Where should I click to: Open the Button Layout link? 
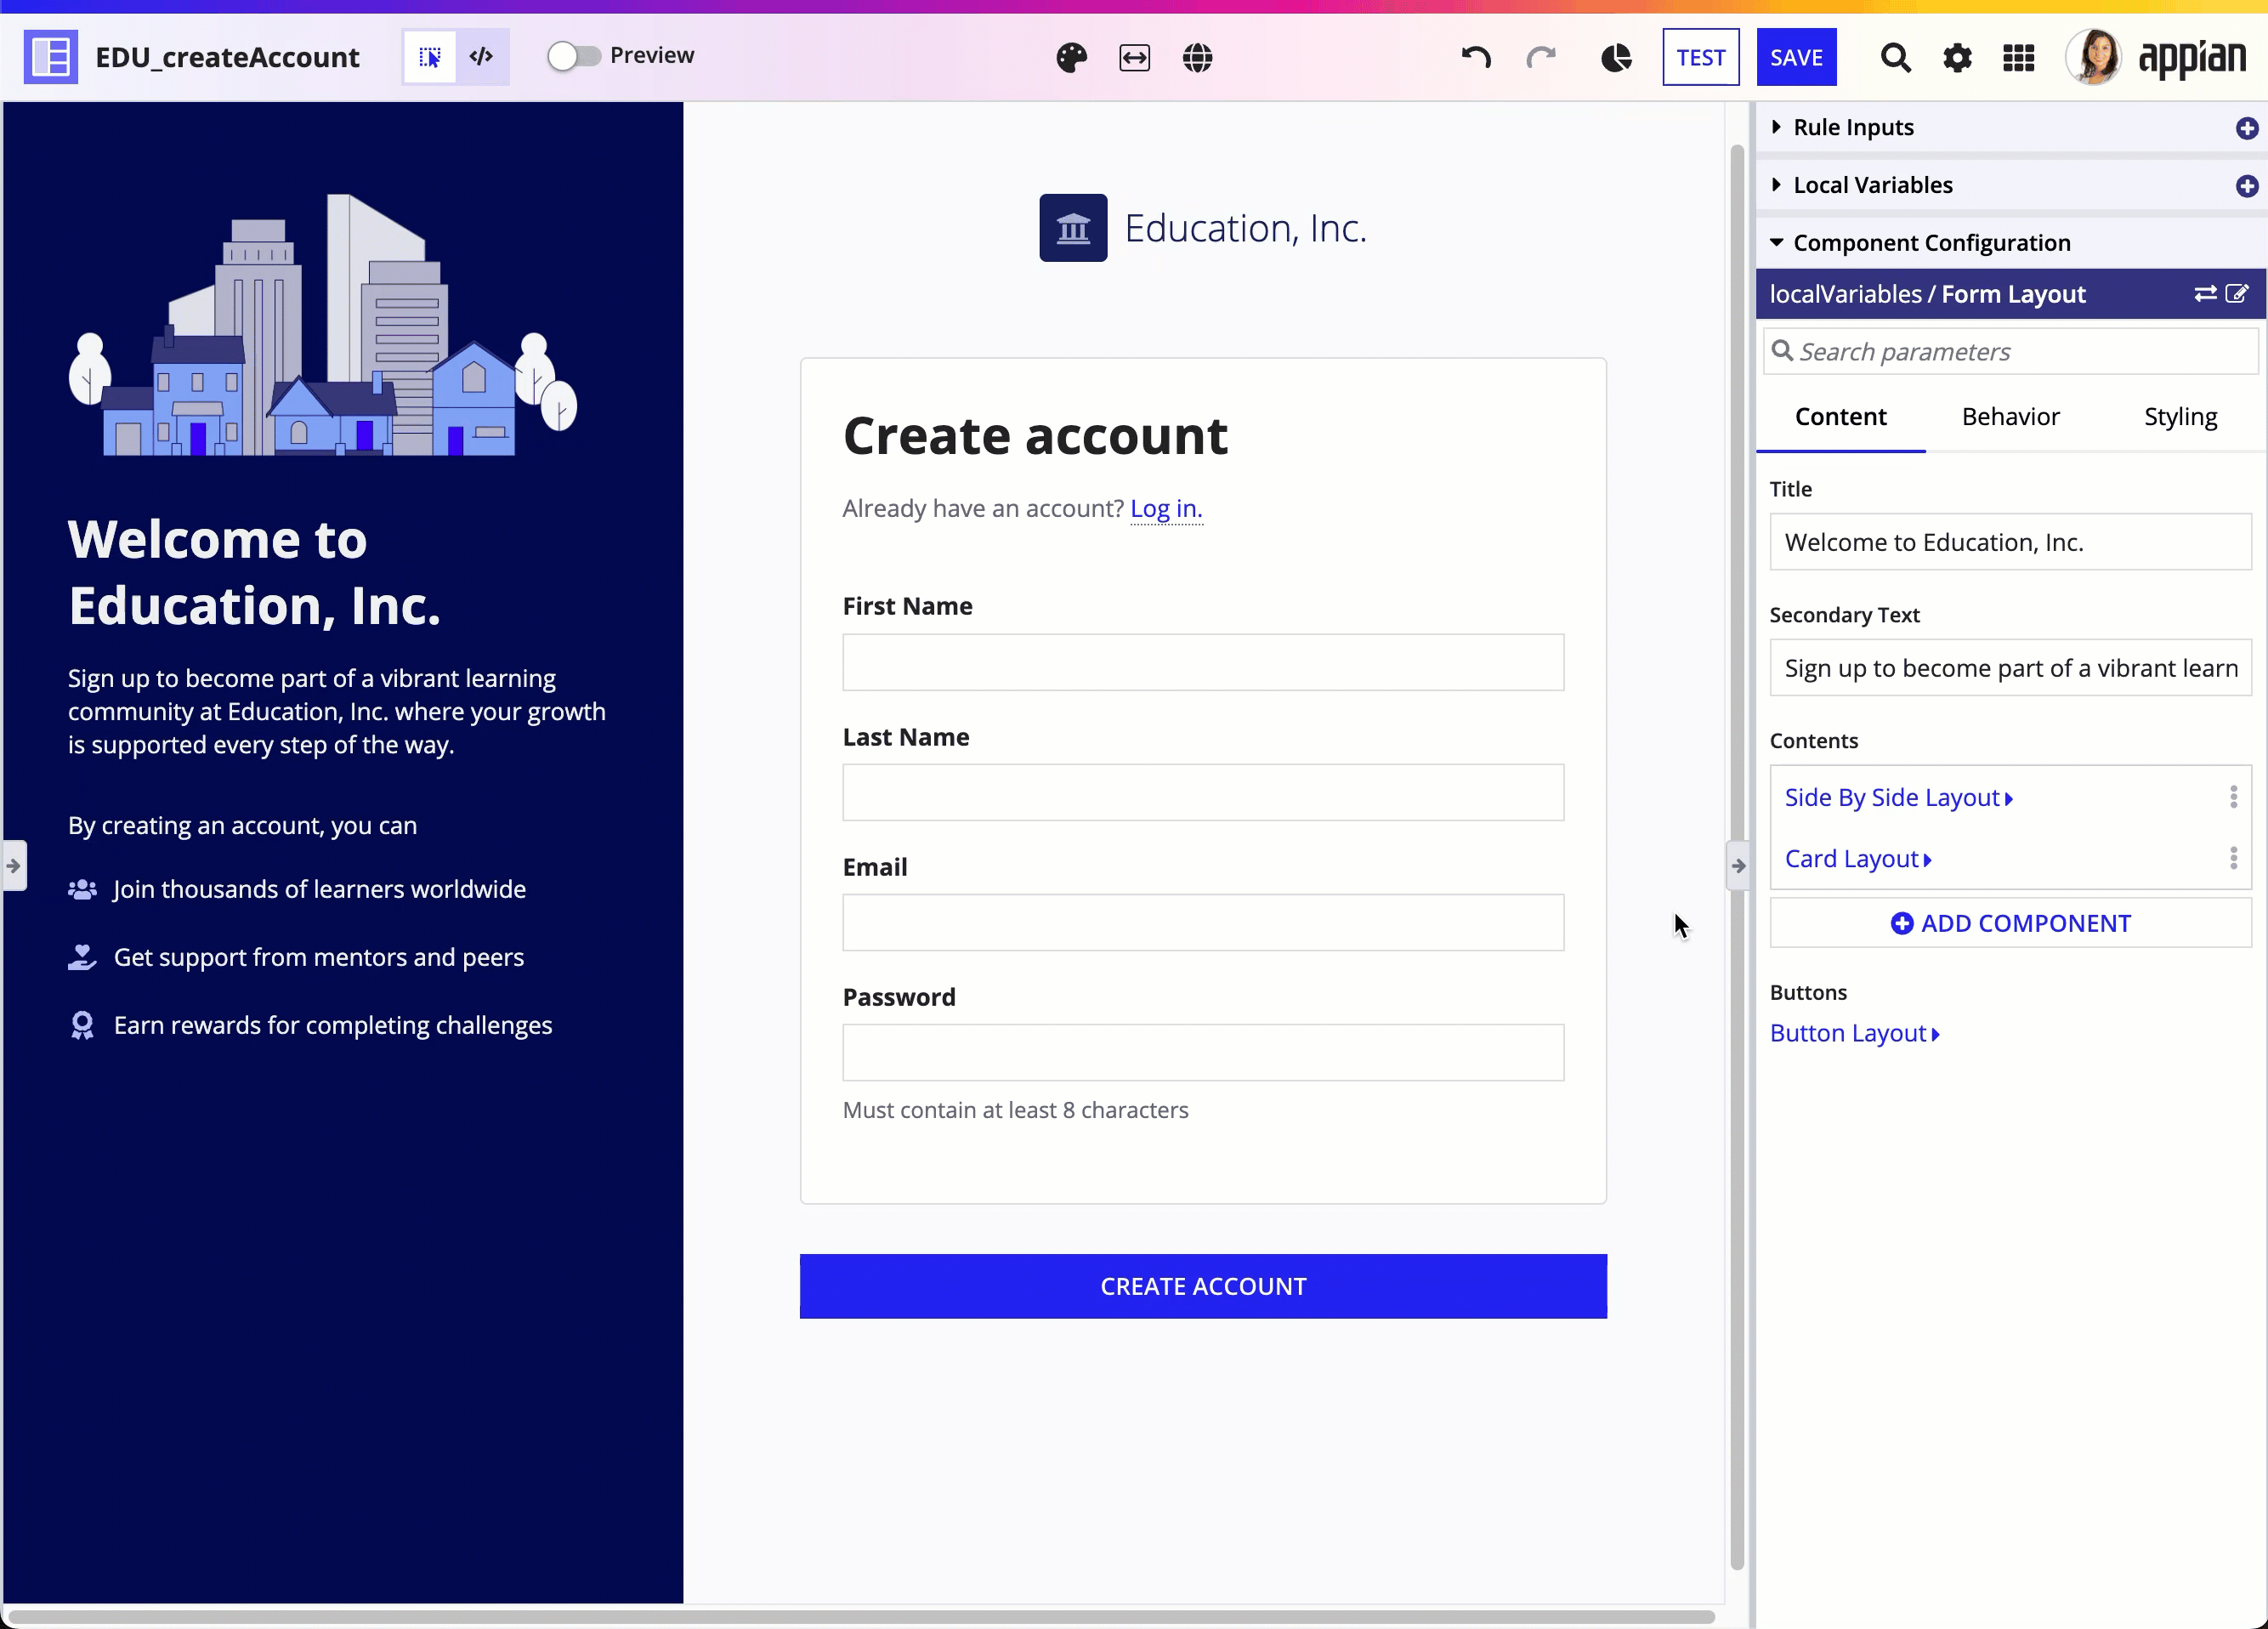pos(1854,1033)
